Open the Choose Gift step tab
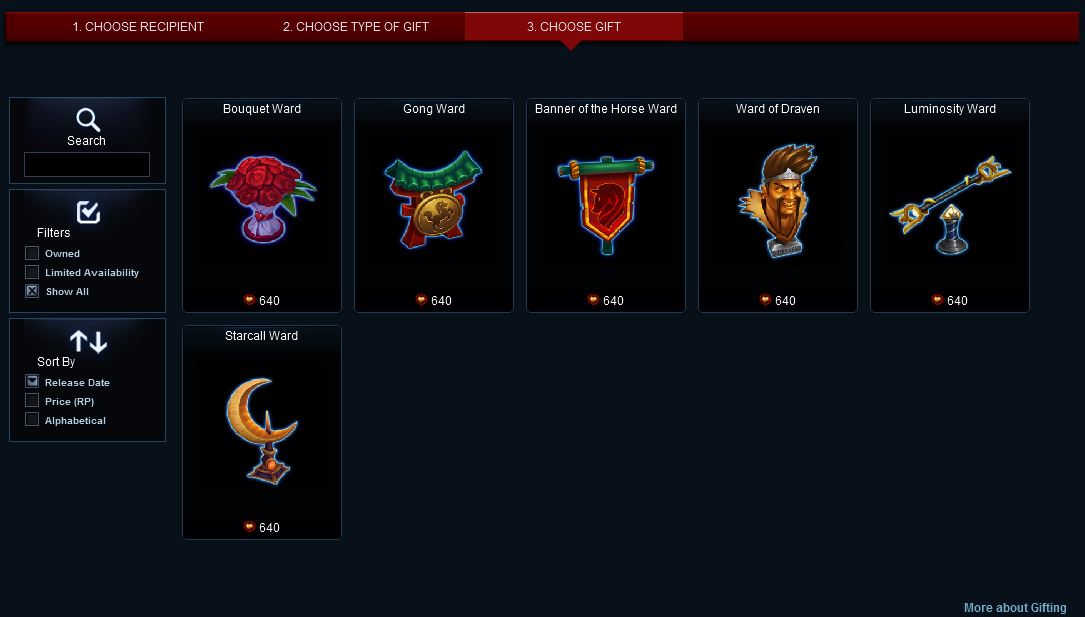 [574, 26]
